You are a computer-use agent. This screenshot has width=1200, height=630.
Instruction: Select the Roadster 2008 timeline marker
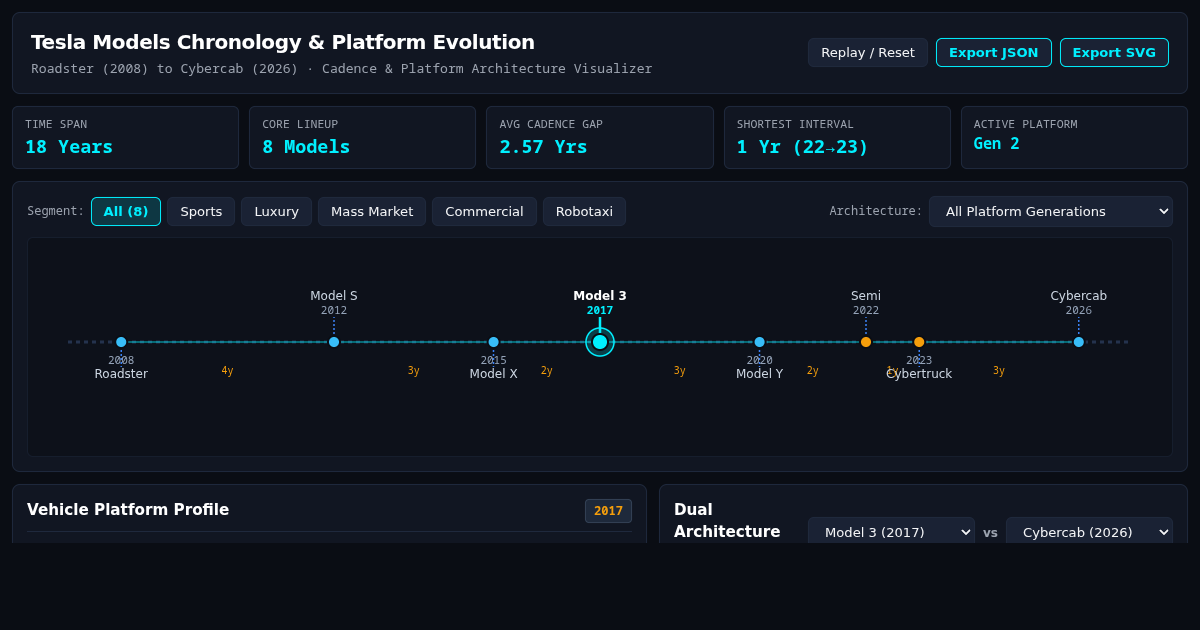point(121,342)
